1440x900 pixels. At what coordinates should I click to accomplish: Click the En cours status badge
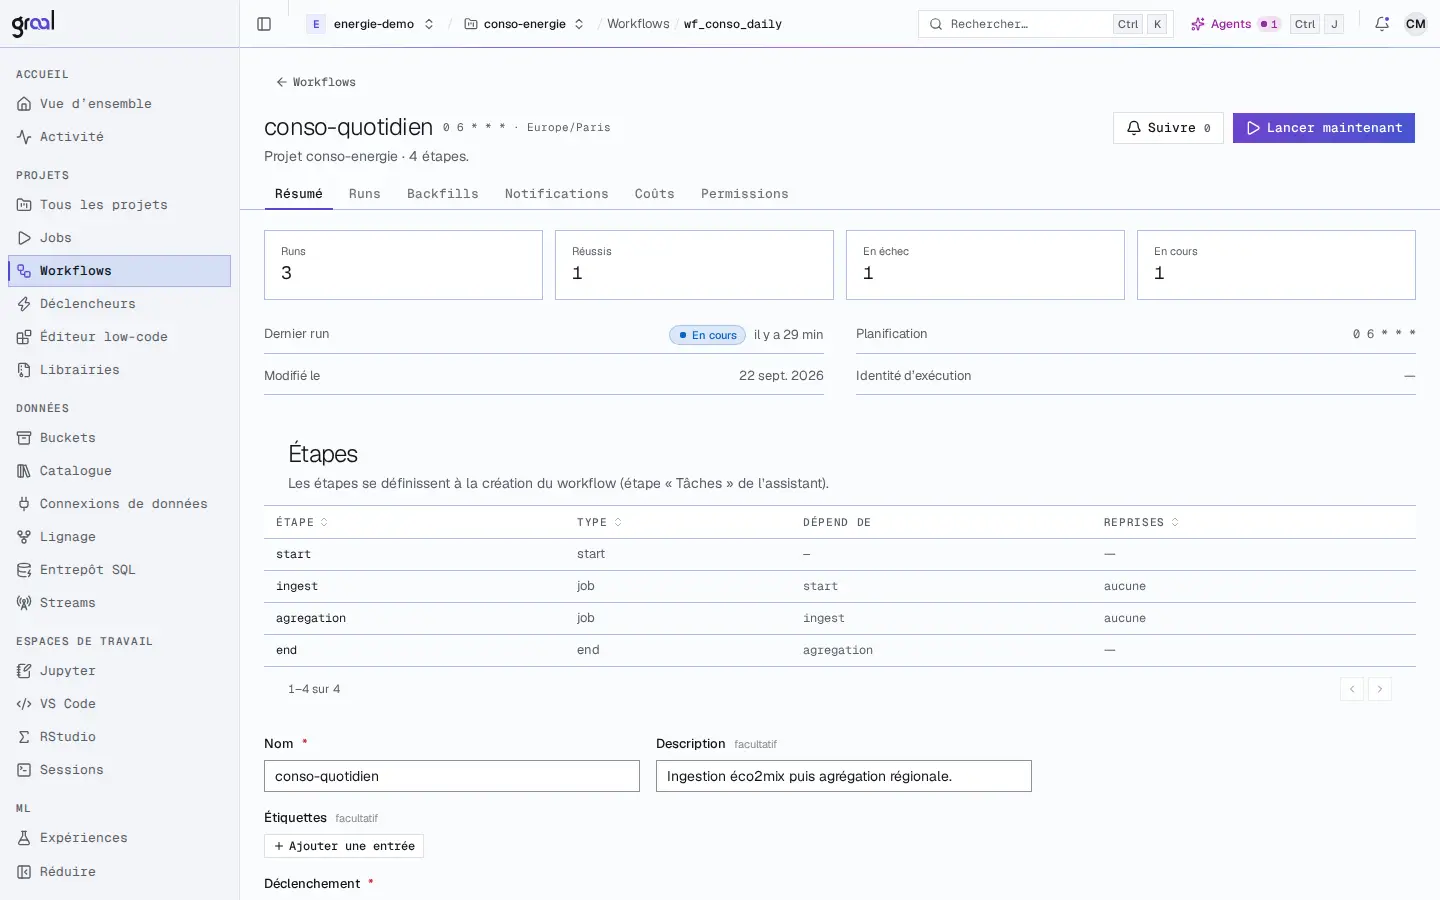pyautogui.click(x=708, y=335)
